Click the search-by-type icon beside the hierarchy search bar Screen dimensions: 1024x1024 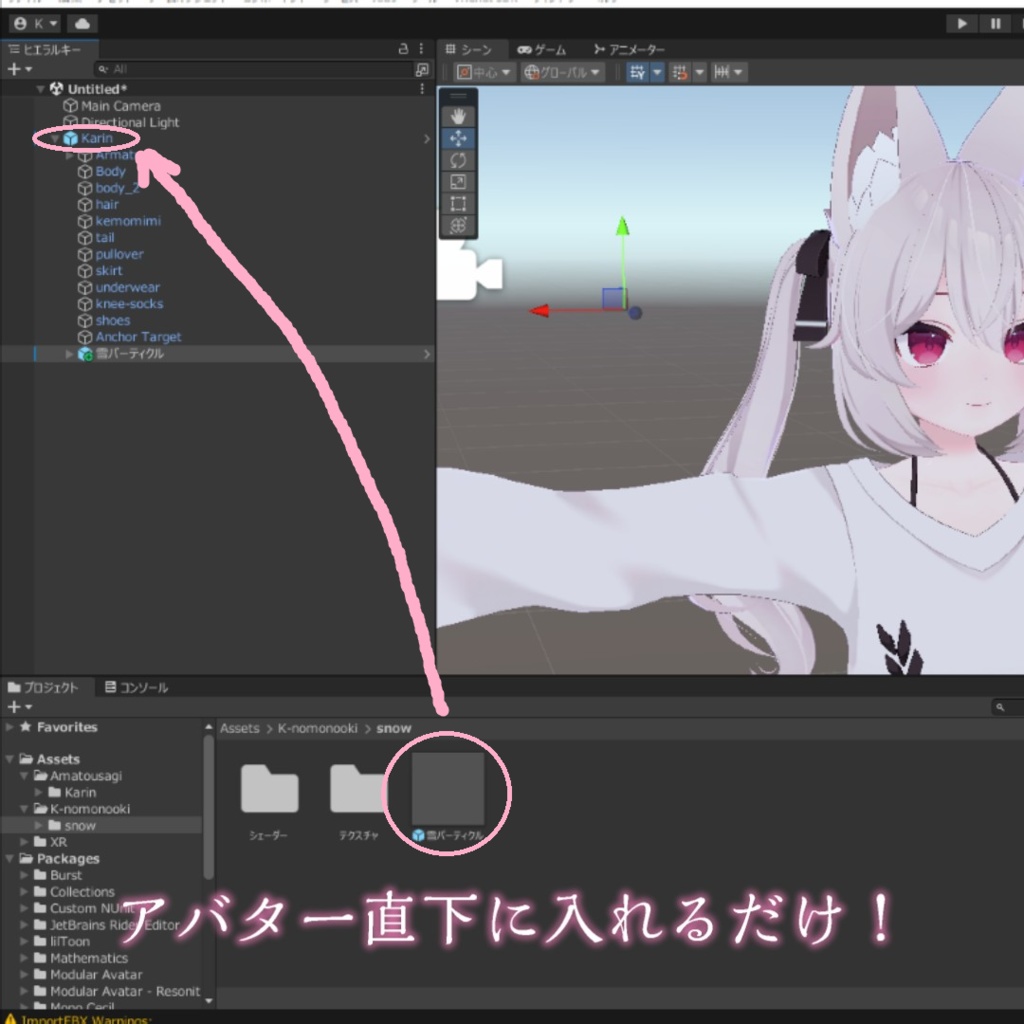(x=423, y=69)
